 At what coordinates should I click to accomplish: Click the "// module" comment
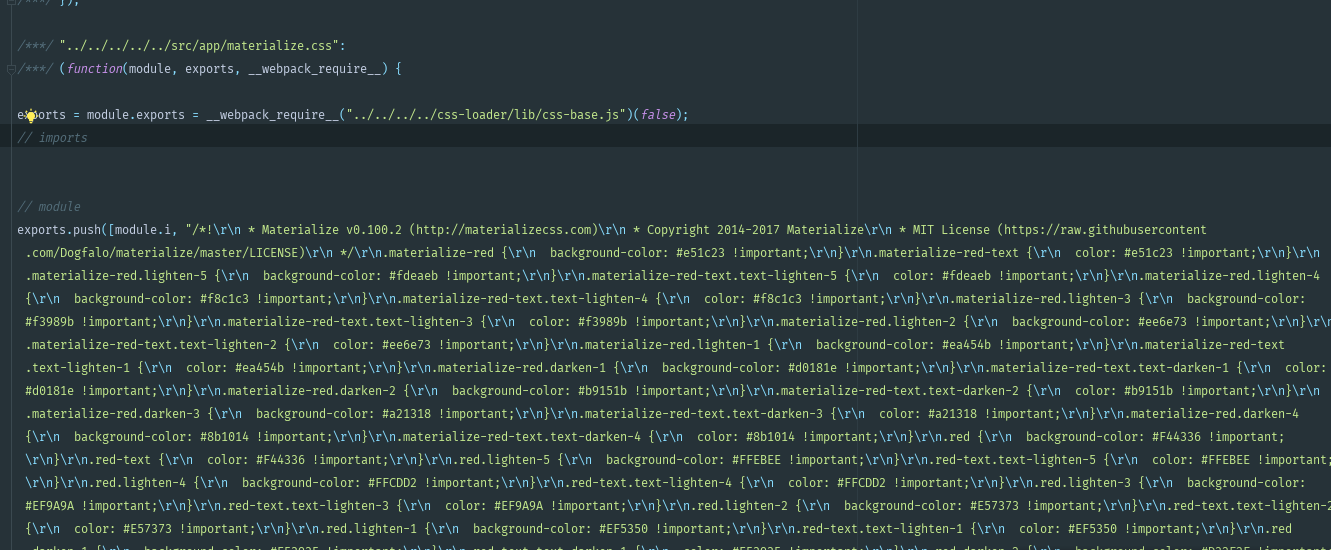coord(49,207)
